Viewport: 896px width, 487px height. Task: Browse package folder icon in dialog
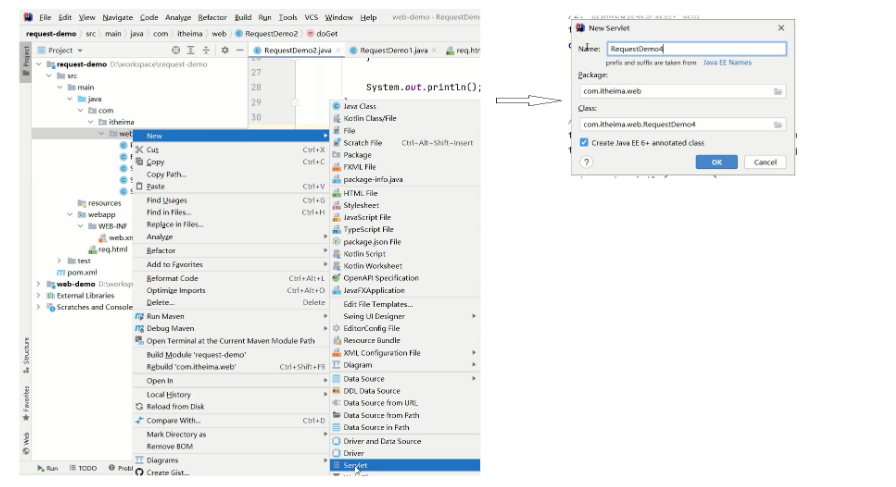[778, 91]
